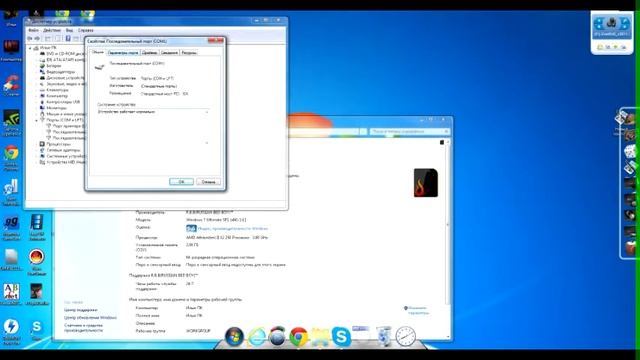Confirm the COM port dialog with OK

click(x=181, y=182)
